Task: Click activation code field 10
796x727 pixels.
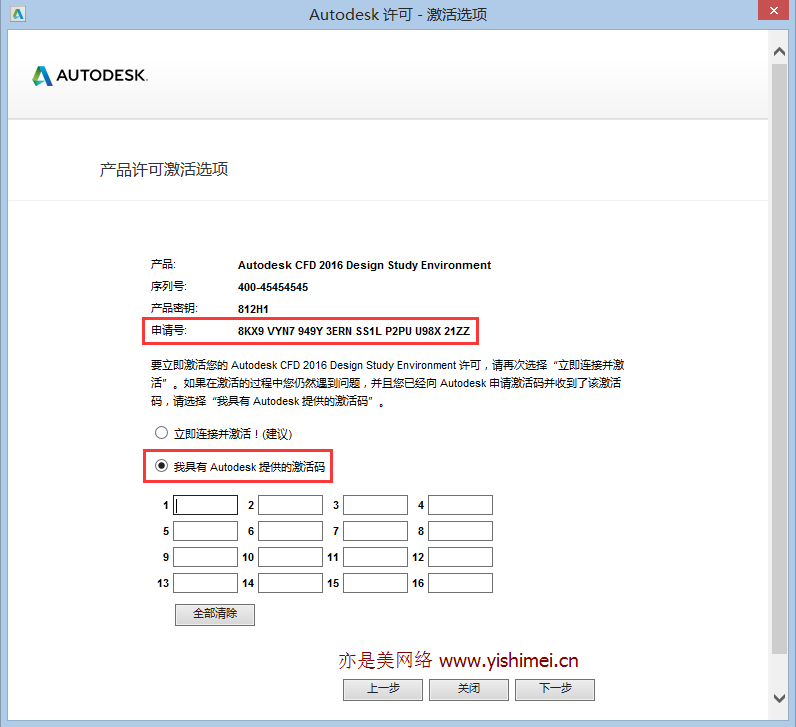Action: [x=290, y=557]
